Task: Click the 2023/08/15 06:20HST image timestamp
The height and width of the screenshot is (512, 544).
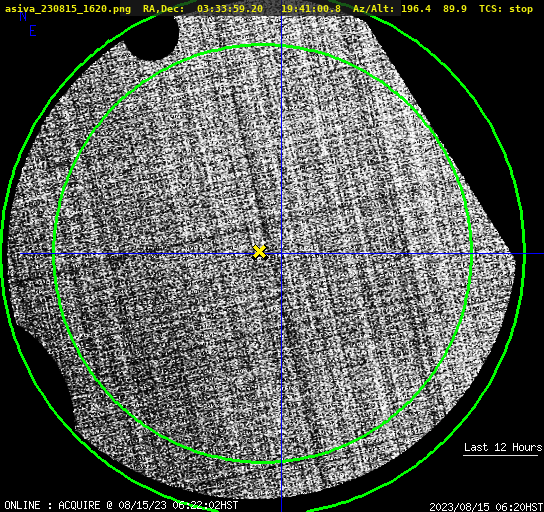Action: (x=486, y=507)
